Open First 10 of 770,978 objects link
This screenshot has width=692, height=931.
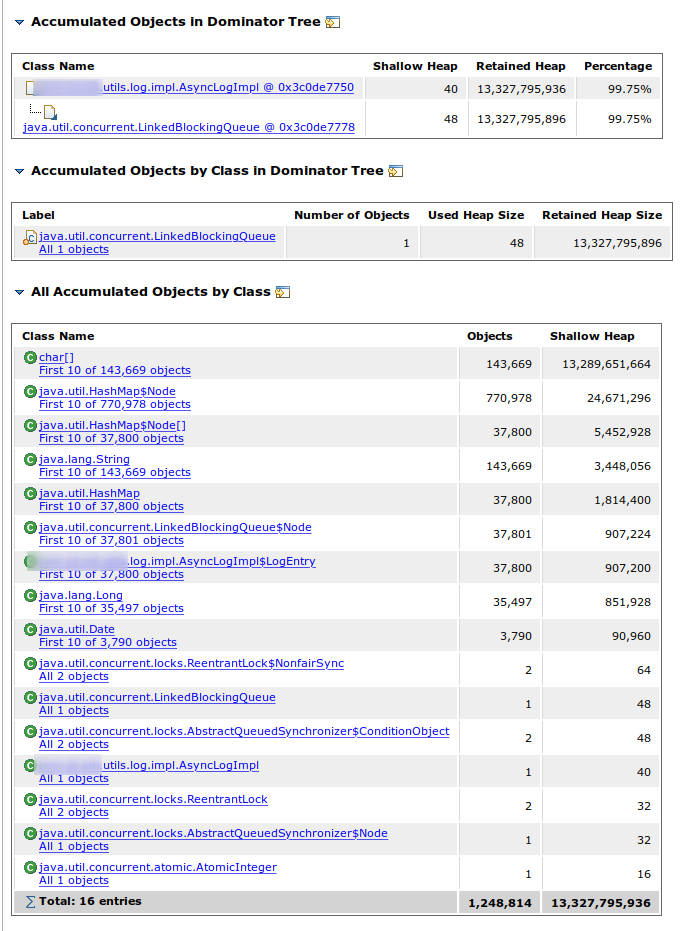tap(115, 404)
